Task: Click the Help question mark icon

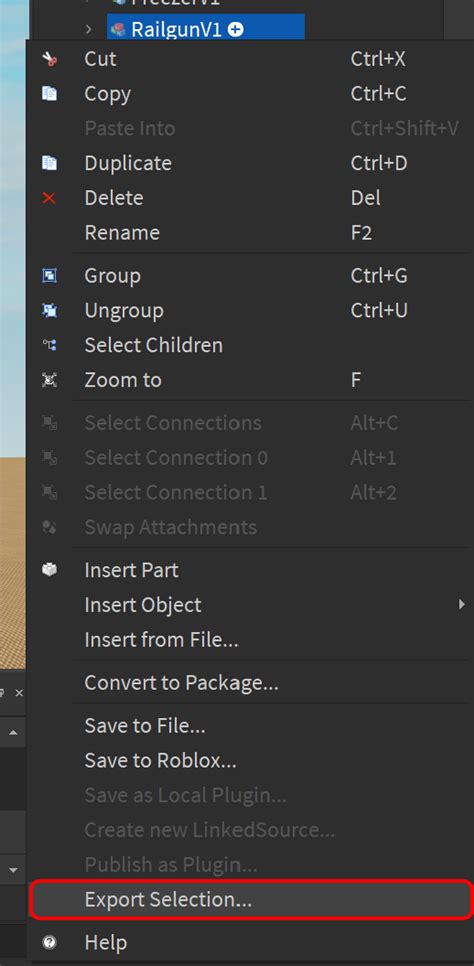Action: click(x=49, y=942)
